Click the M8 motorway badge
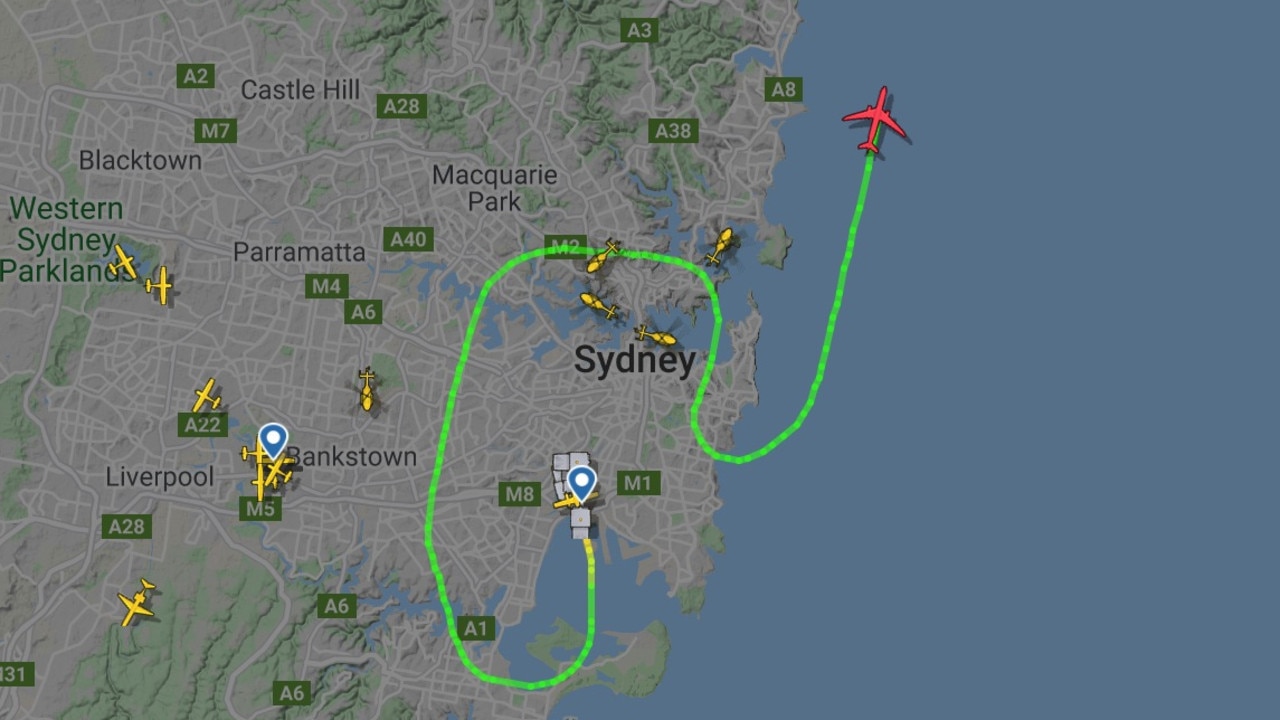 520,493
